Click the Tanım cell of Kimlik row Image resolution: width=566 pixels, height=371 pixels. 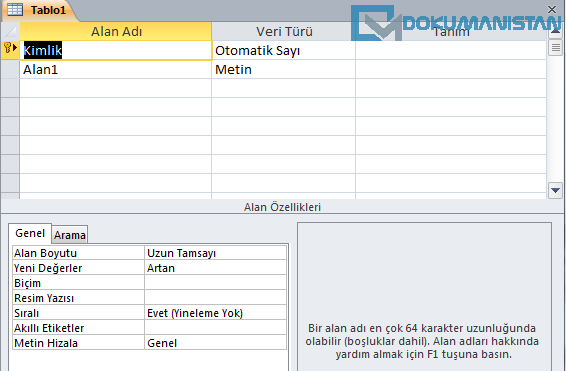[x=451, y=50]
